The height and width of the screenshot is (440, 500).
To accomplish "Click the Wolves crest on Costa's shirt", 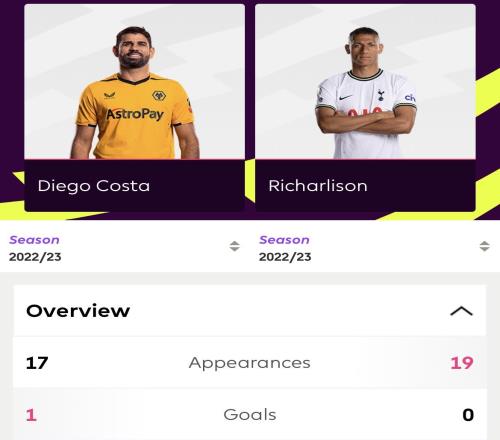I will pyautogui.click(x=159, y=96).
